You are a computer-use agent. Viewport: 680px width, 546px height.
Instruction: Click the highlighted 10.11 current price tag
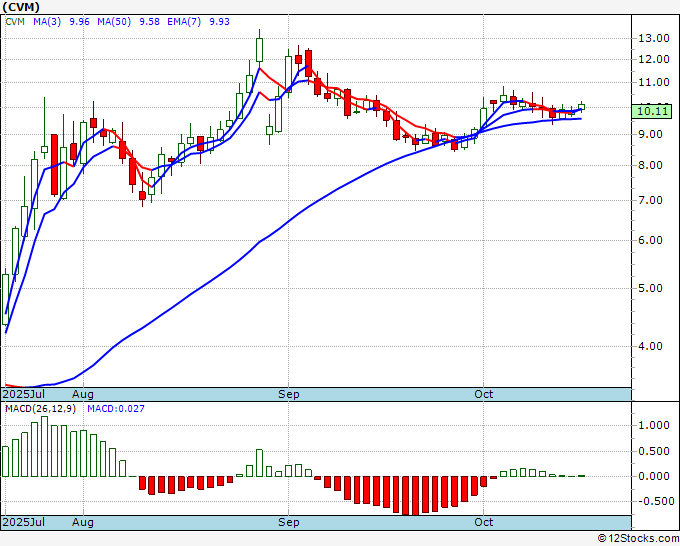(652, 111)
